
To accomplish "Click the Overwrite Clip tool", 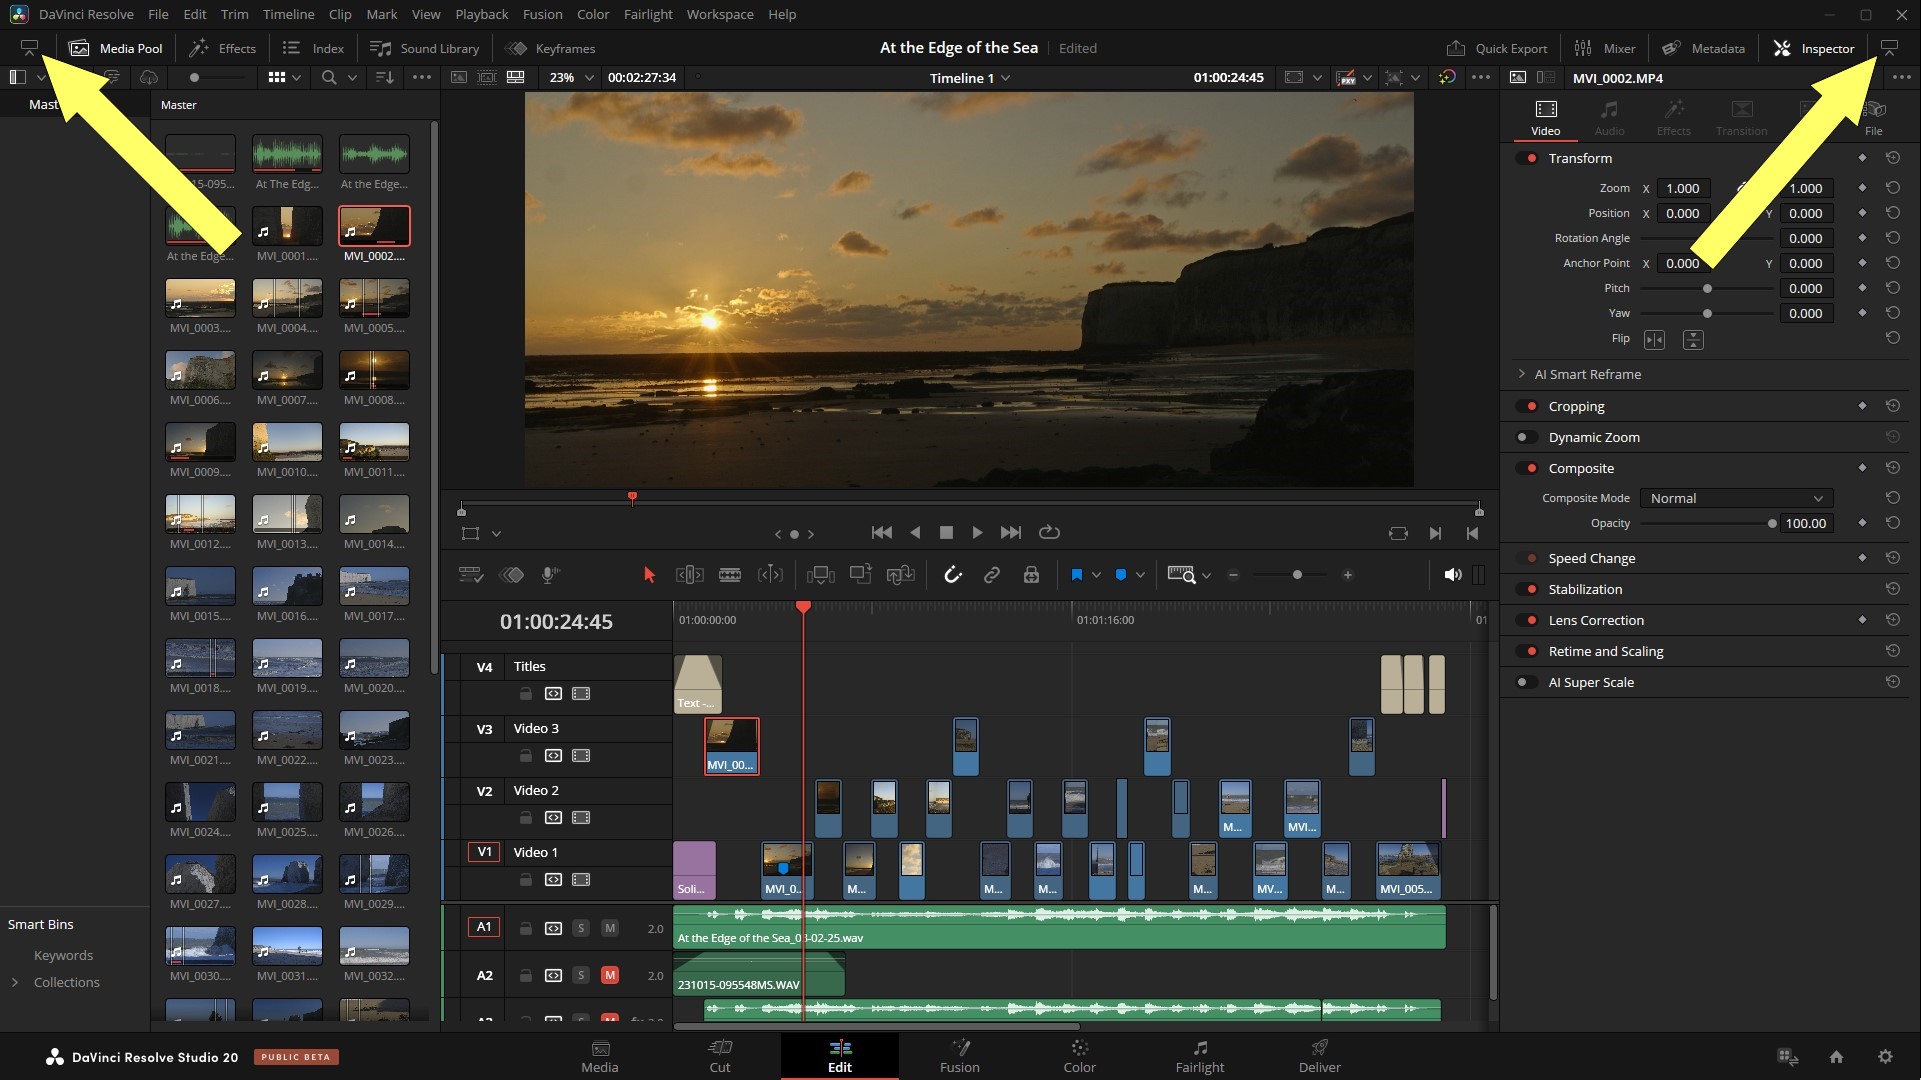I will coord(860,575).
